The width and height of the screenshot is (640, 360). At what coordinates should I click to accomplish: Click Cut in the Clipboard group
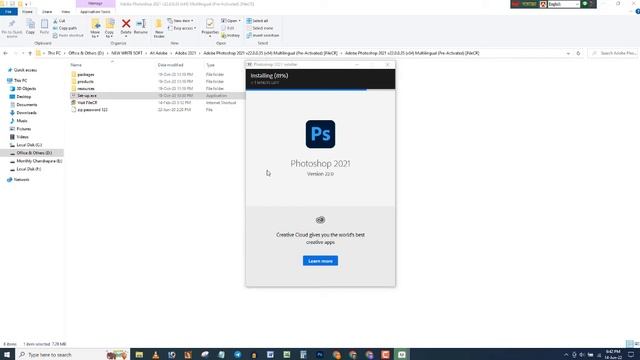(x=59, y=21)
